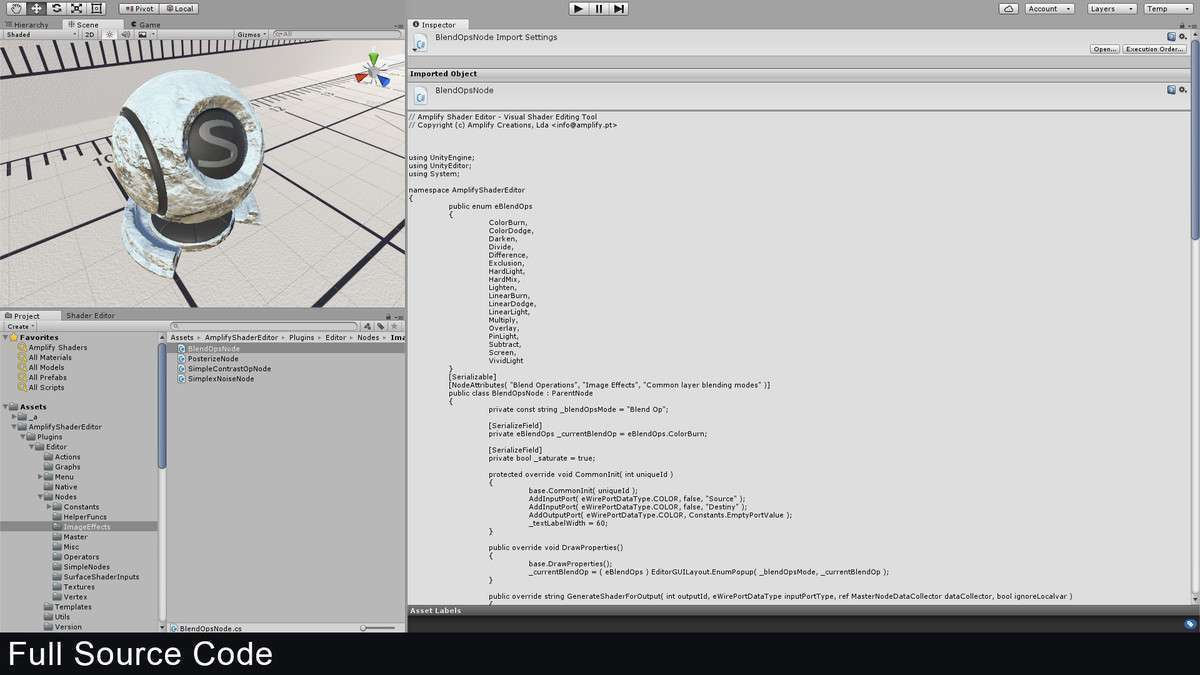Toggle Pivot handle position mode
This screenshot has height=675, width=1200.
tap(139, 8)
